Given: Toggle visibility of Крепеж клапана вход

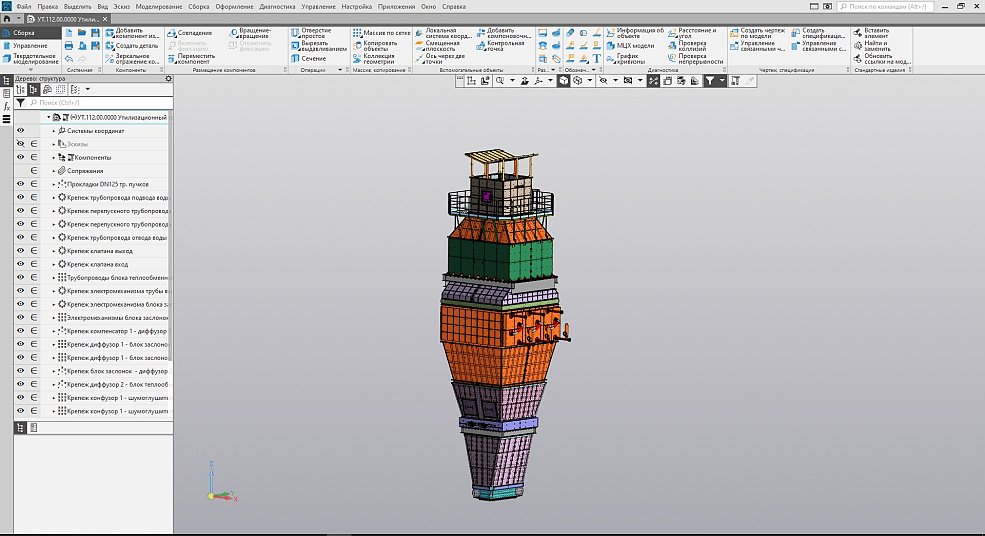Looking at the screenshot, I should [x=20, y=263].
